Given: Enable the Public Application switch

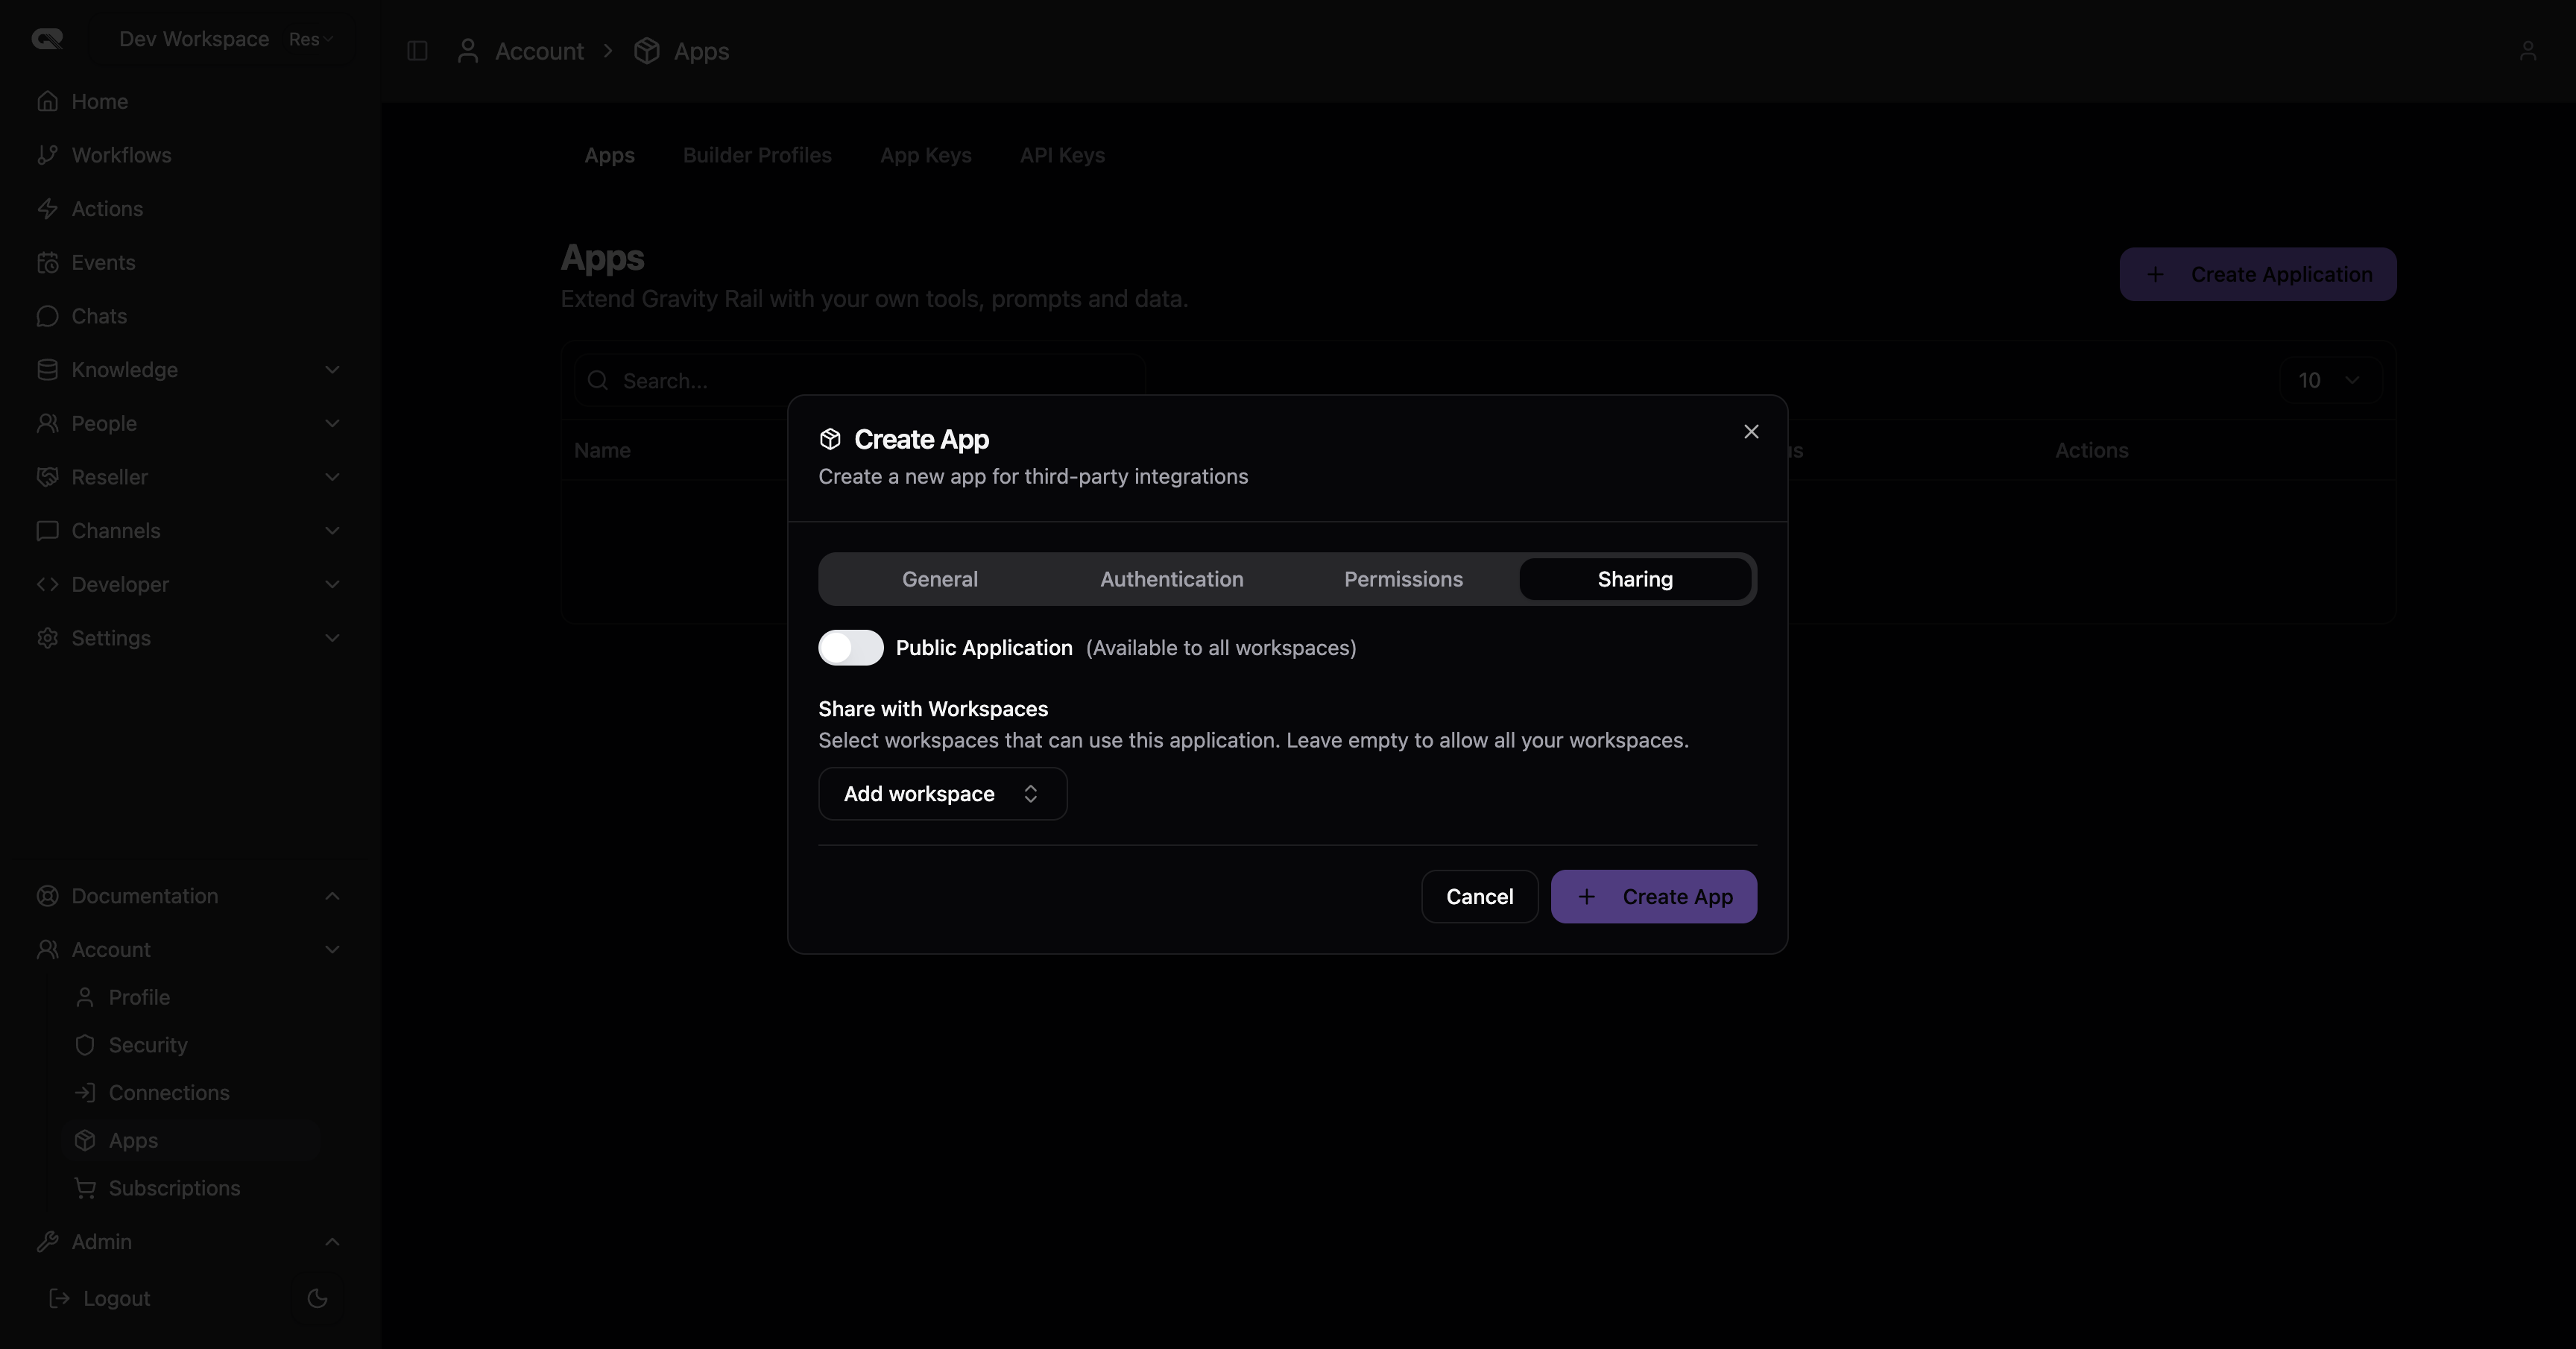Looking at the screenshot, I should tap(851, 648).
